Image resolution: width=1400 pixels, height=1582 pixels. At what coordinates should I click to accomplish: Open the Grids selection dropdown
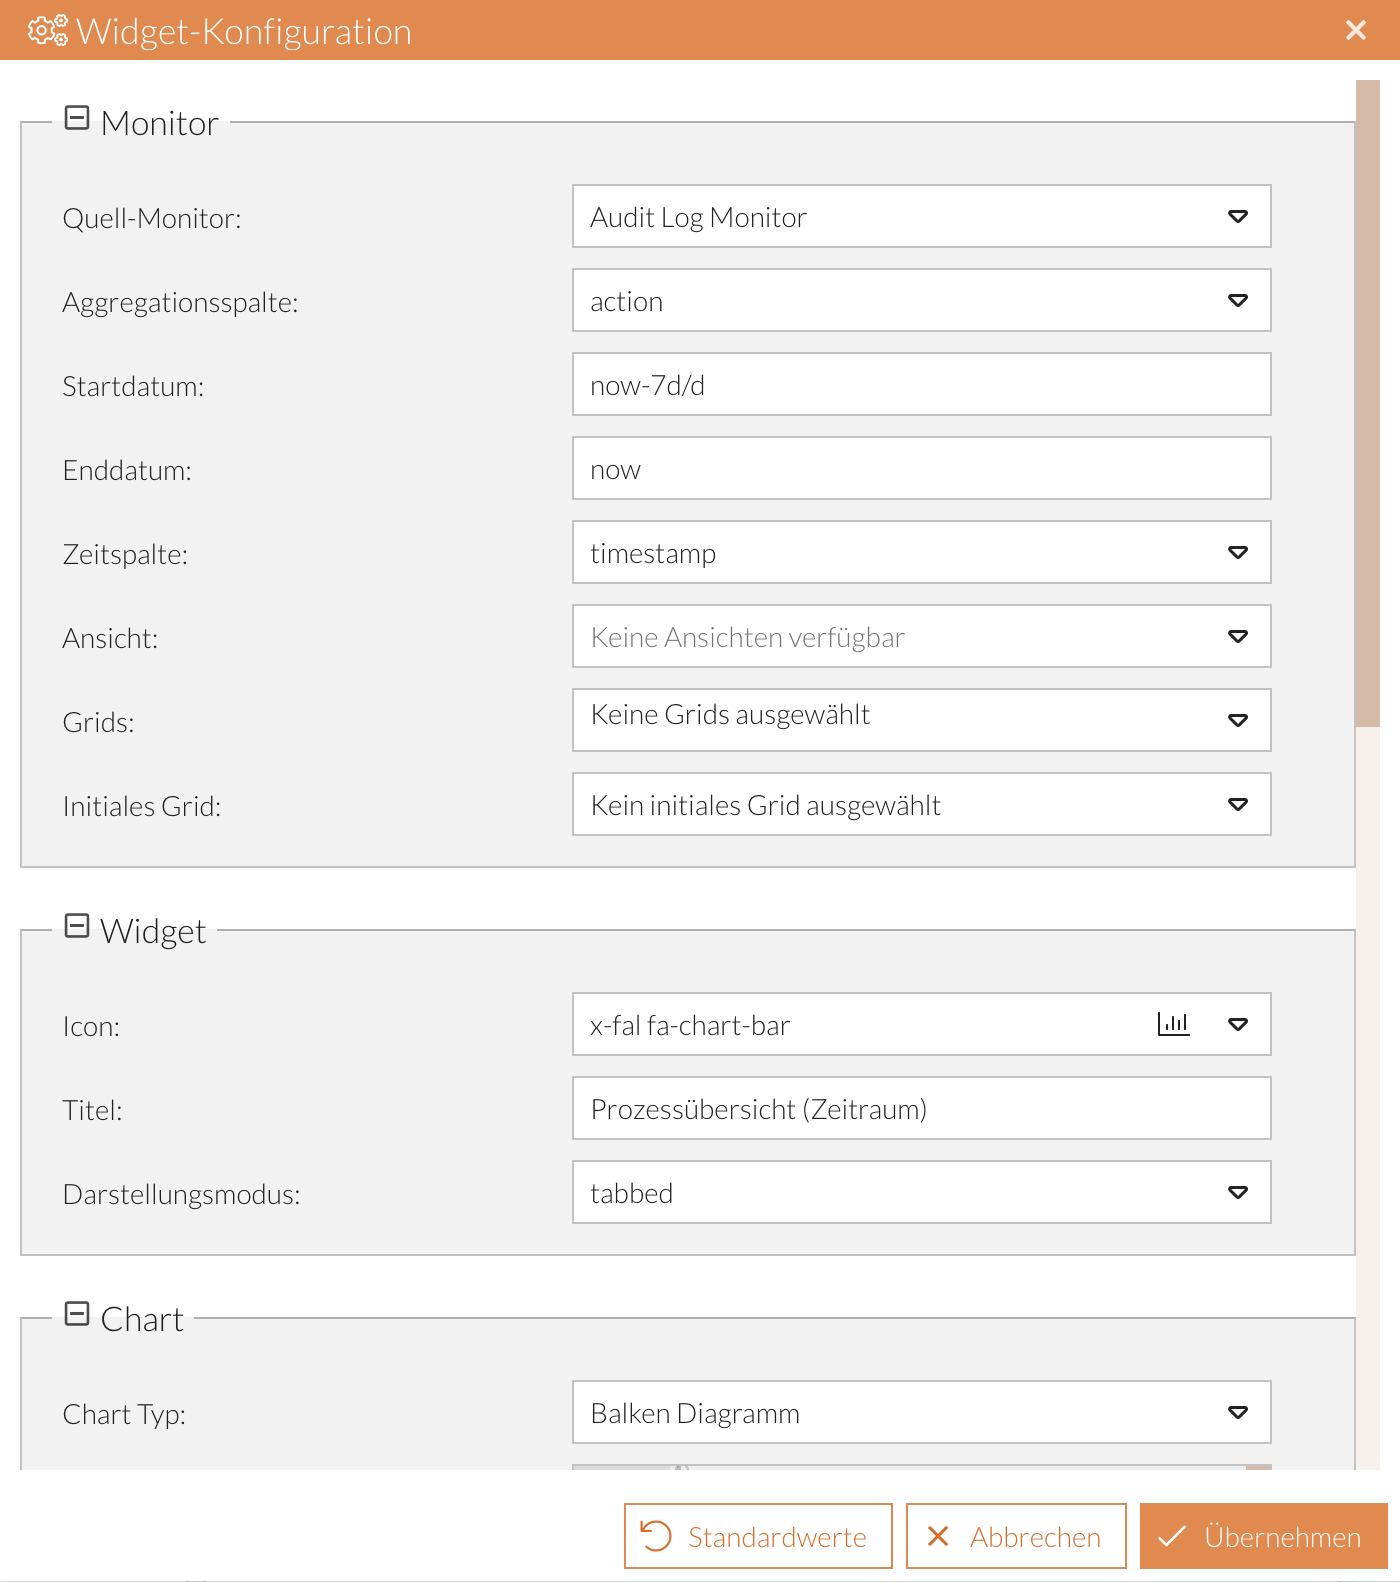[x=1237, y=721]
